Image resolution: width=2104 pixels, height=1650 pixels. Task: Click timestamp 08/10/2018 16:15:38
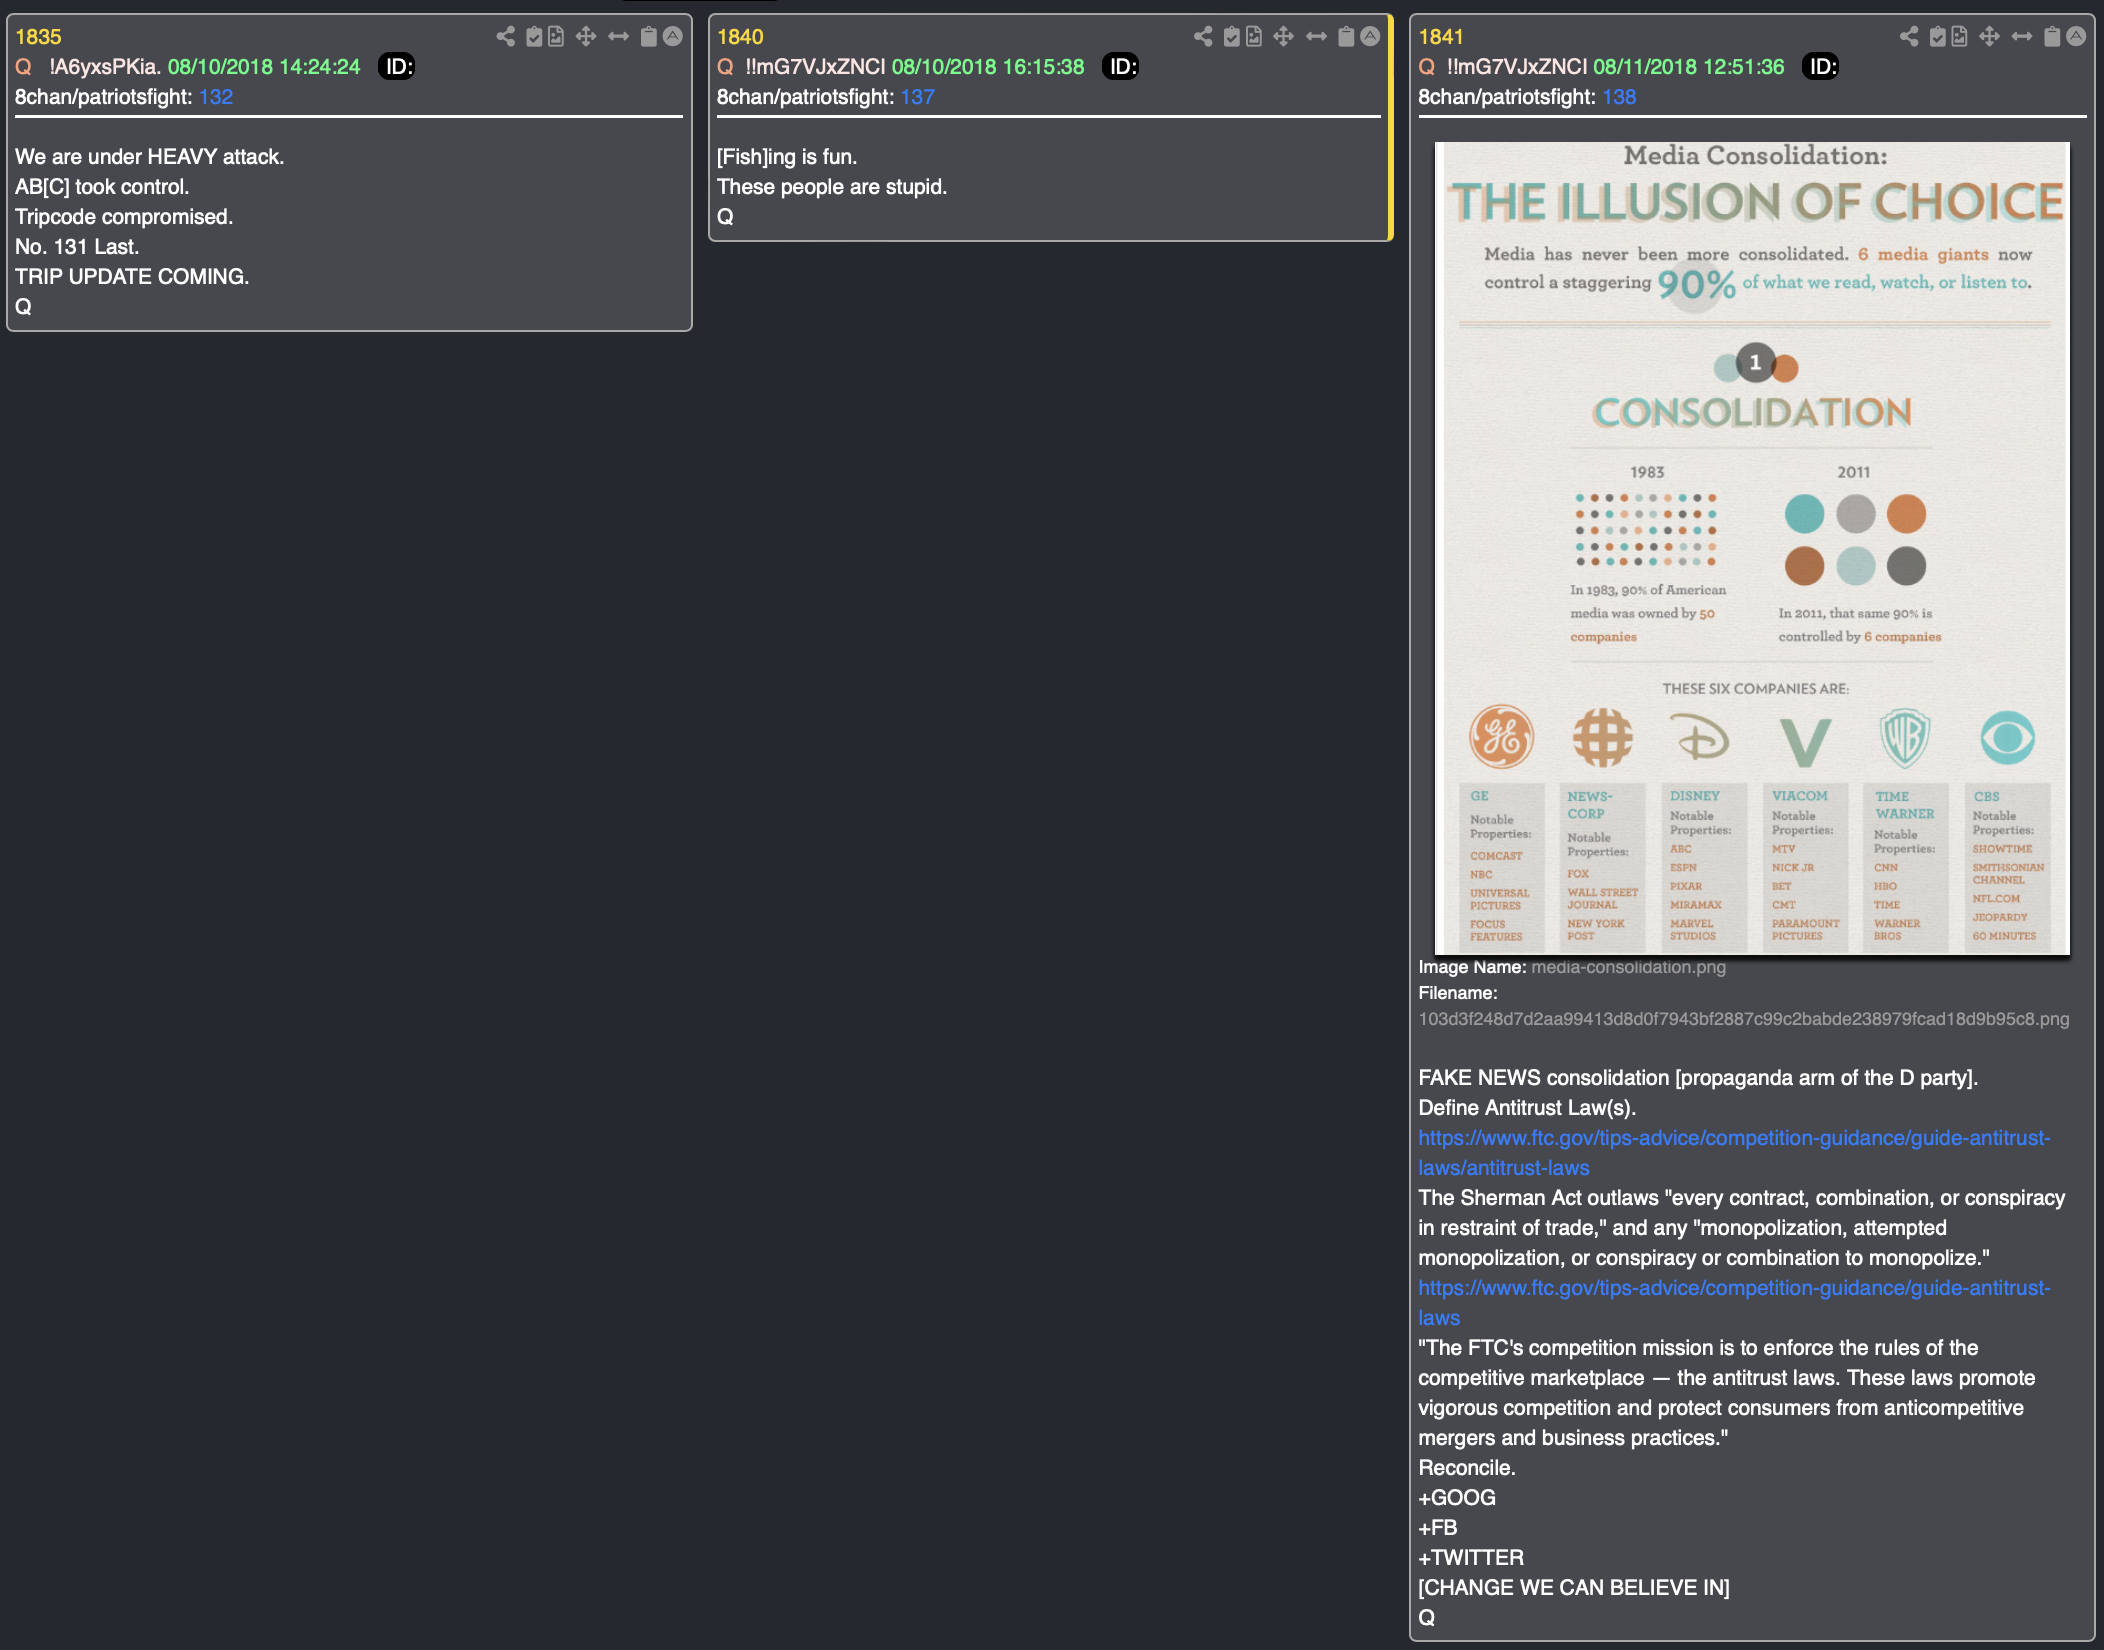pos(988,67)
